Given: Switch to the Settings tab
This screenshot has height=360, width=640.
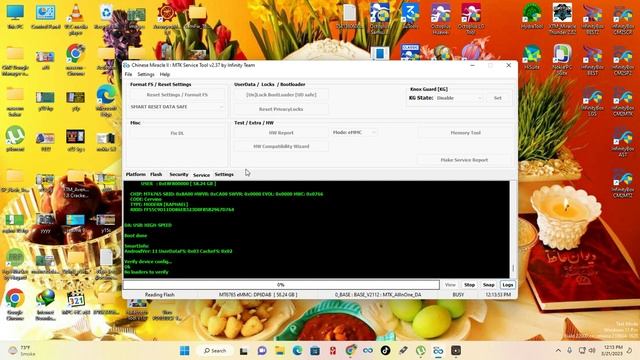Looking at the screenshot, I should tap(224, 174).
